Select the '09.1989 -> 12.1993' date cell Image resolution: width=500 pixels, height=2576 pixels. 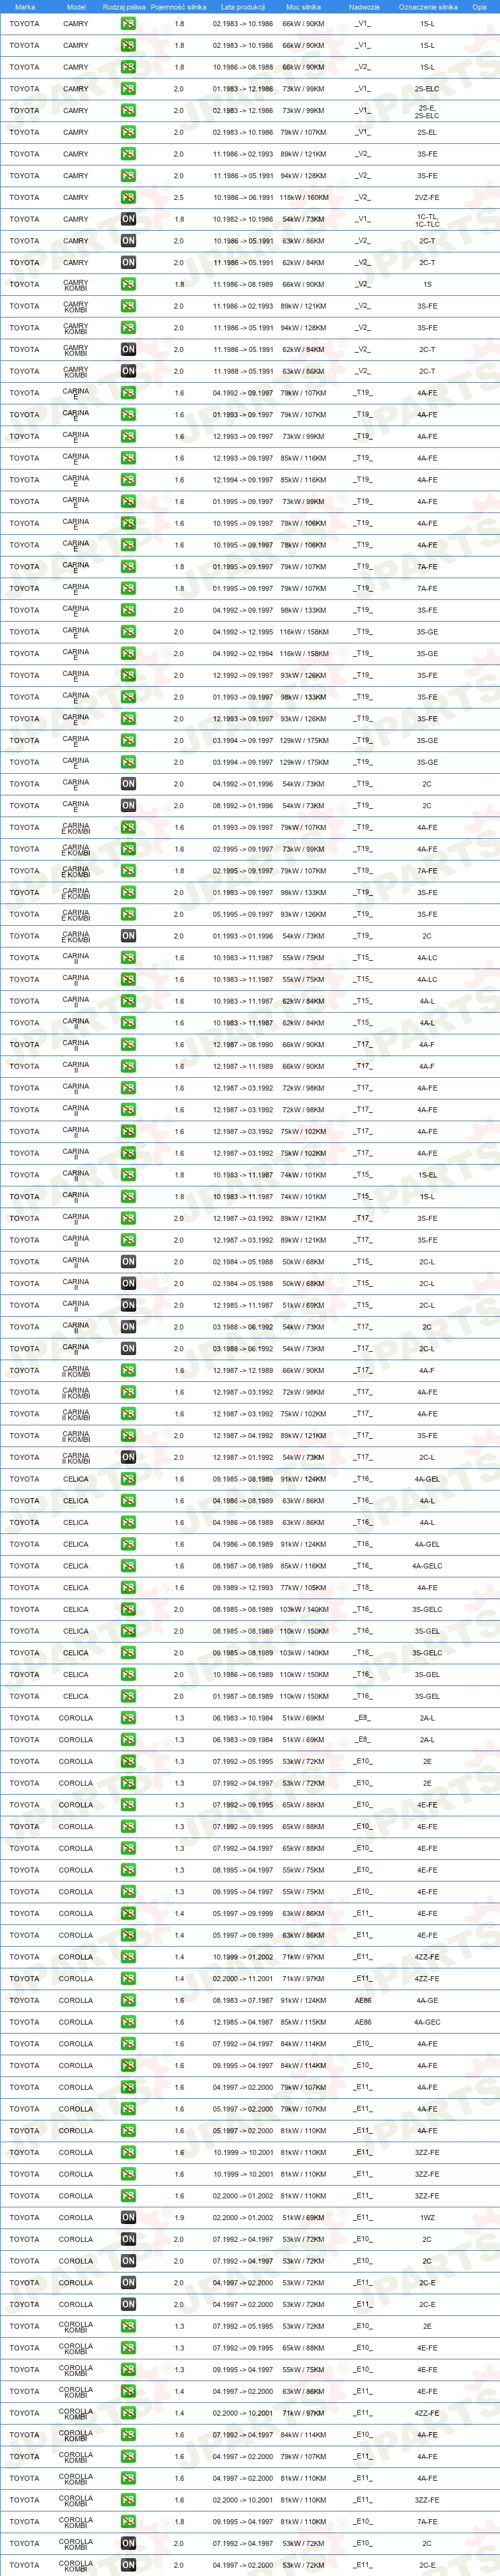coord(243,1588)
